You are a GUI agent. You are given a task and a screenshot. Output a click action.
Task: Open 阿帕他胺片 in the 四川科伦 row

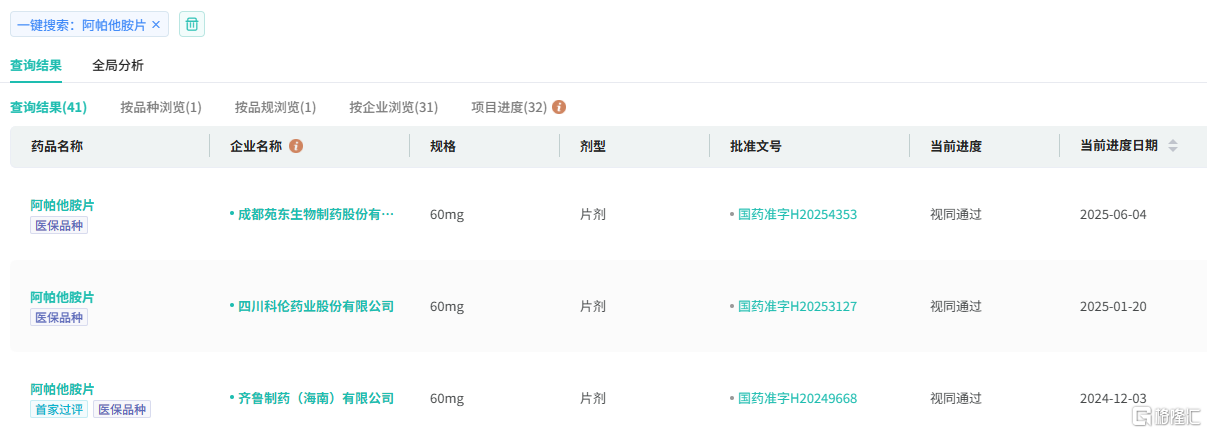coord(62,297)
